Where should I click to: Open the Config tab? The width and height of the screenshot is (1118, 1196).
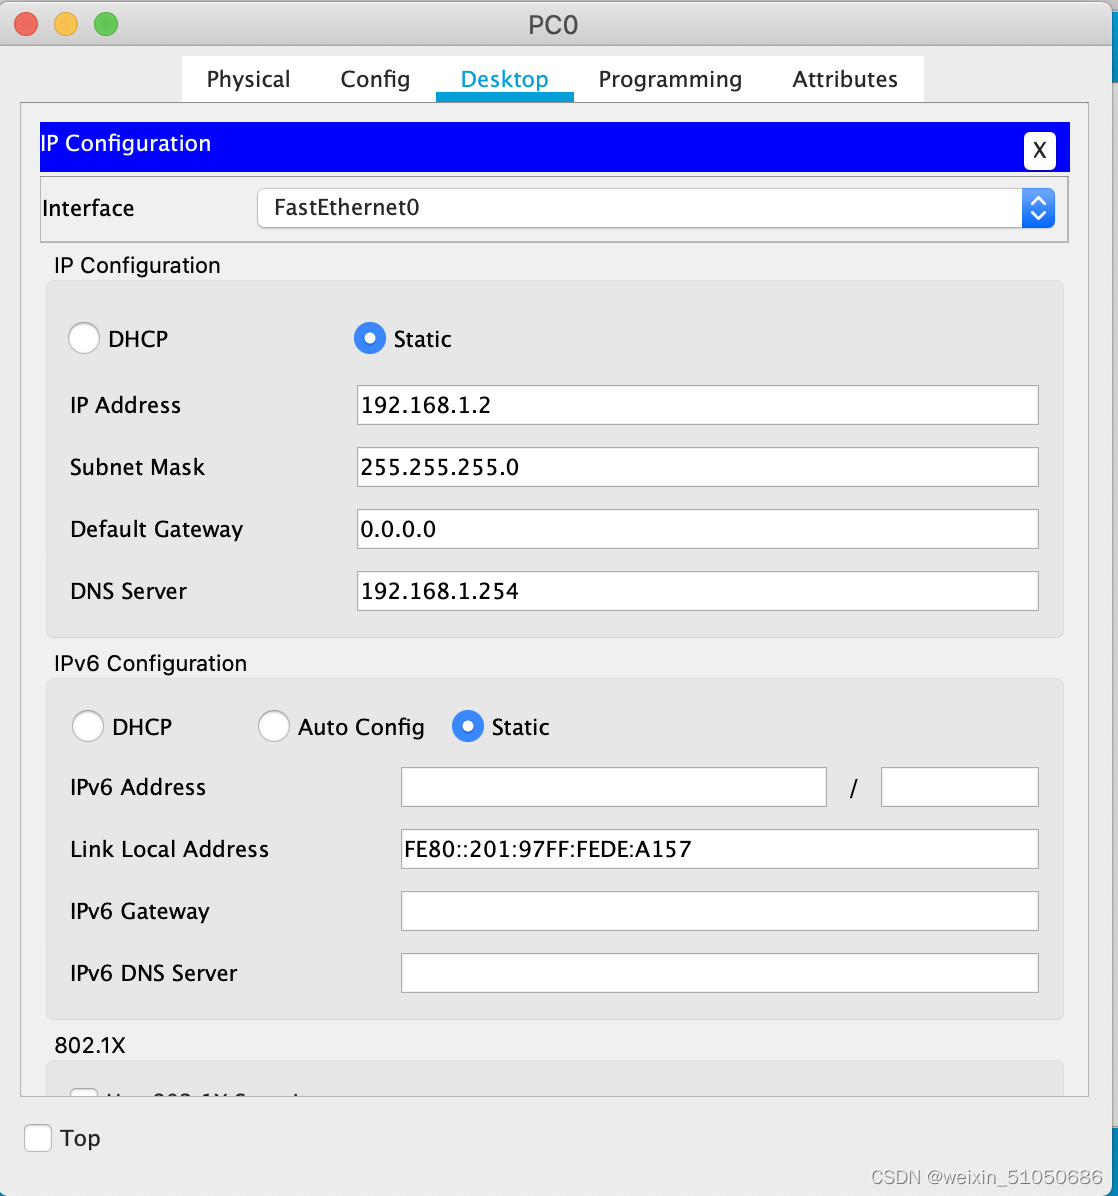(x=375, y=79)
